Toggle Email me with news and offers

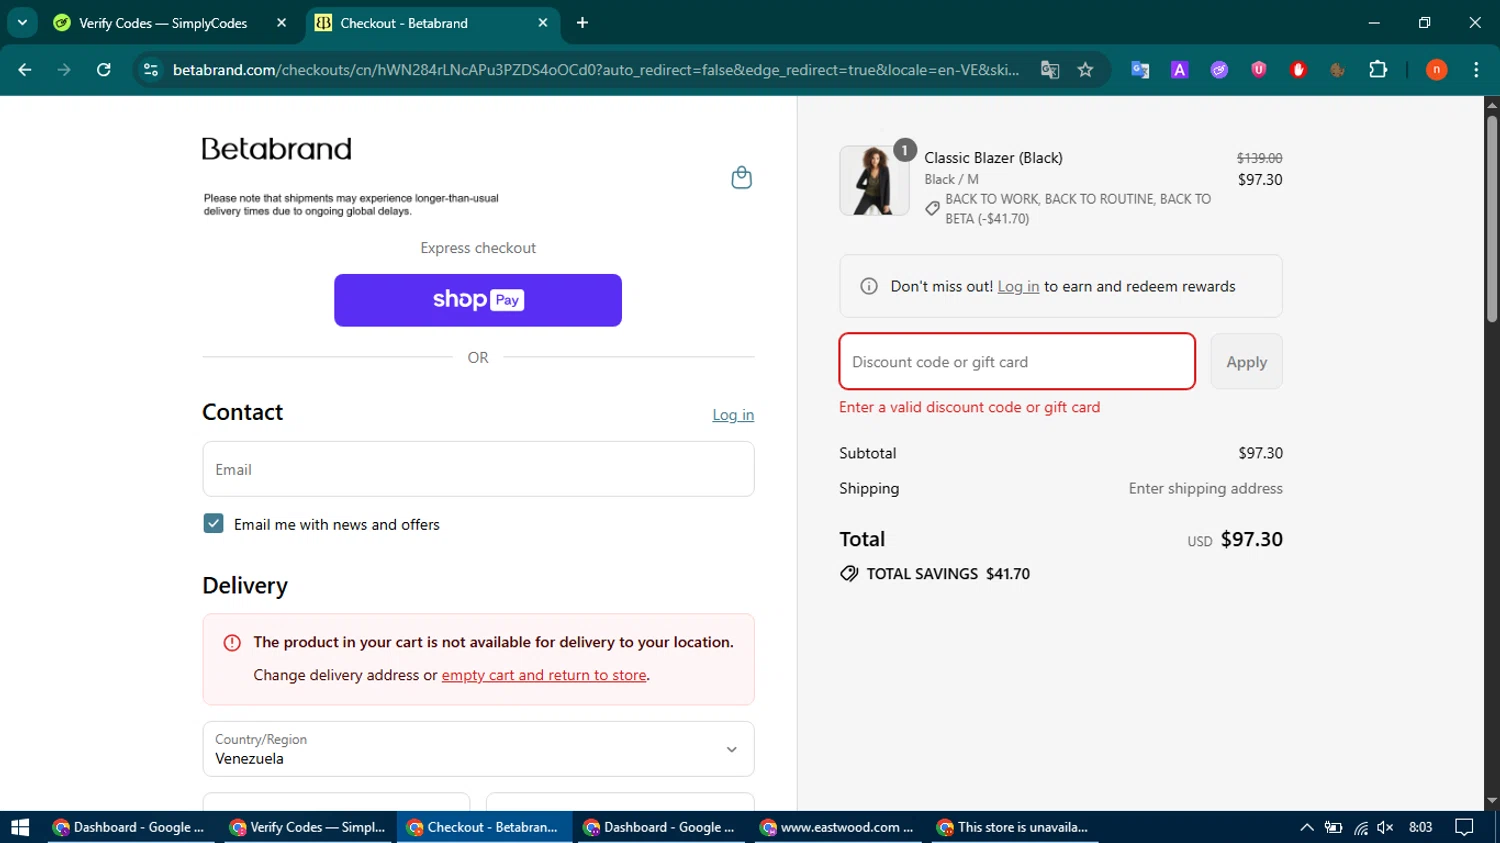[x=213, y=524]
